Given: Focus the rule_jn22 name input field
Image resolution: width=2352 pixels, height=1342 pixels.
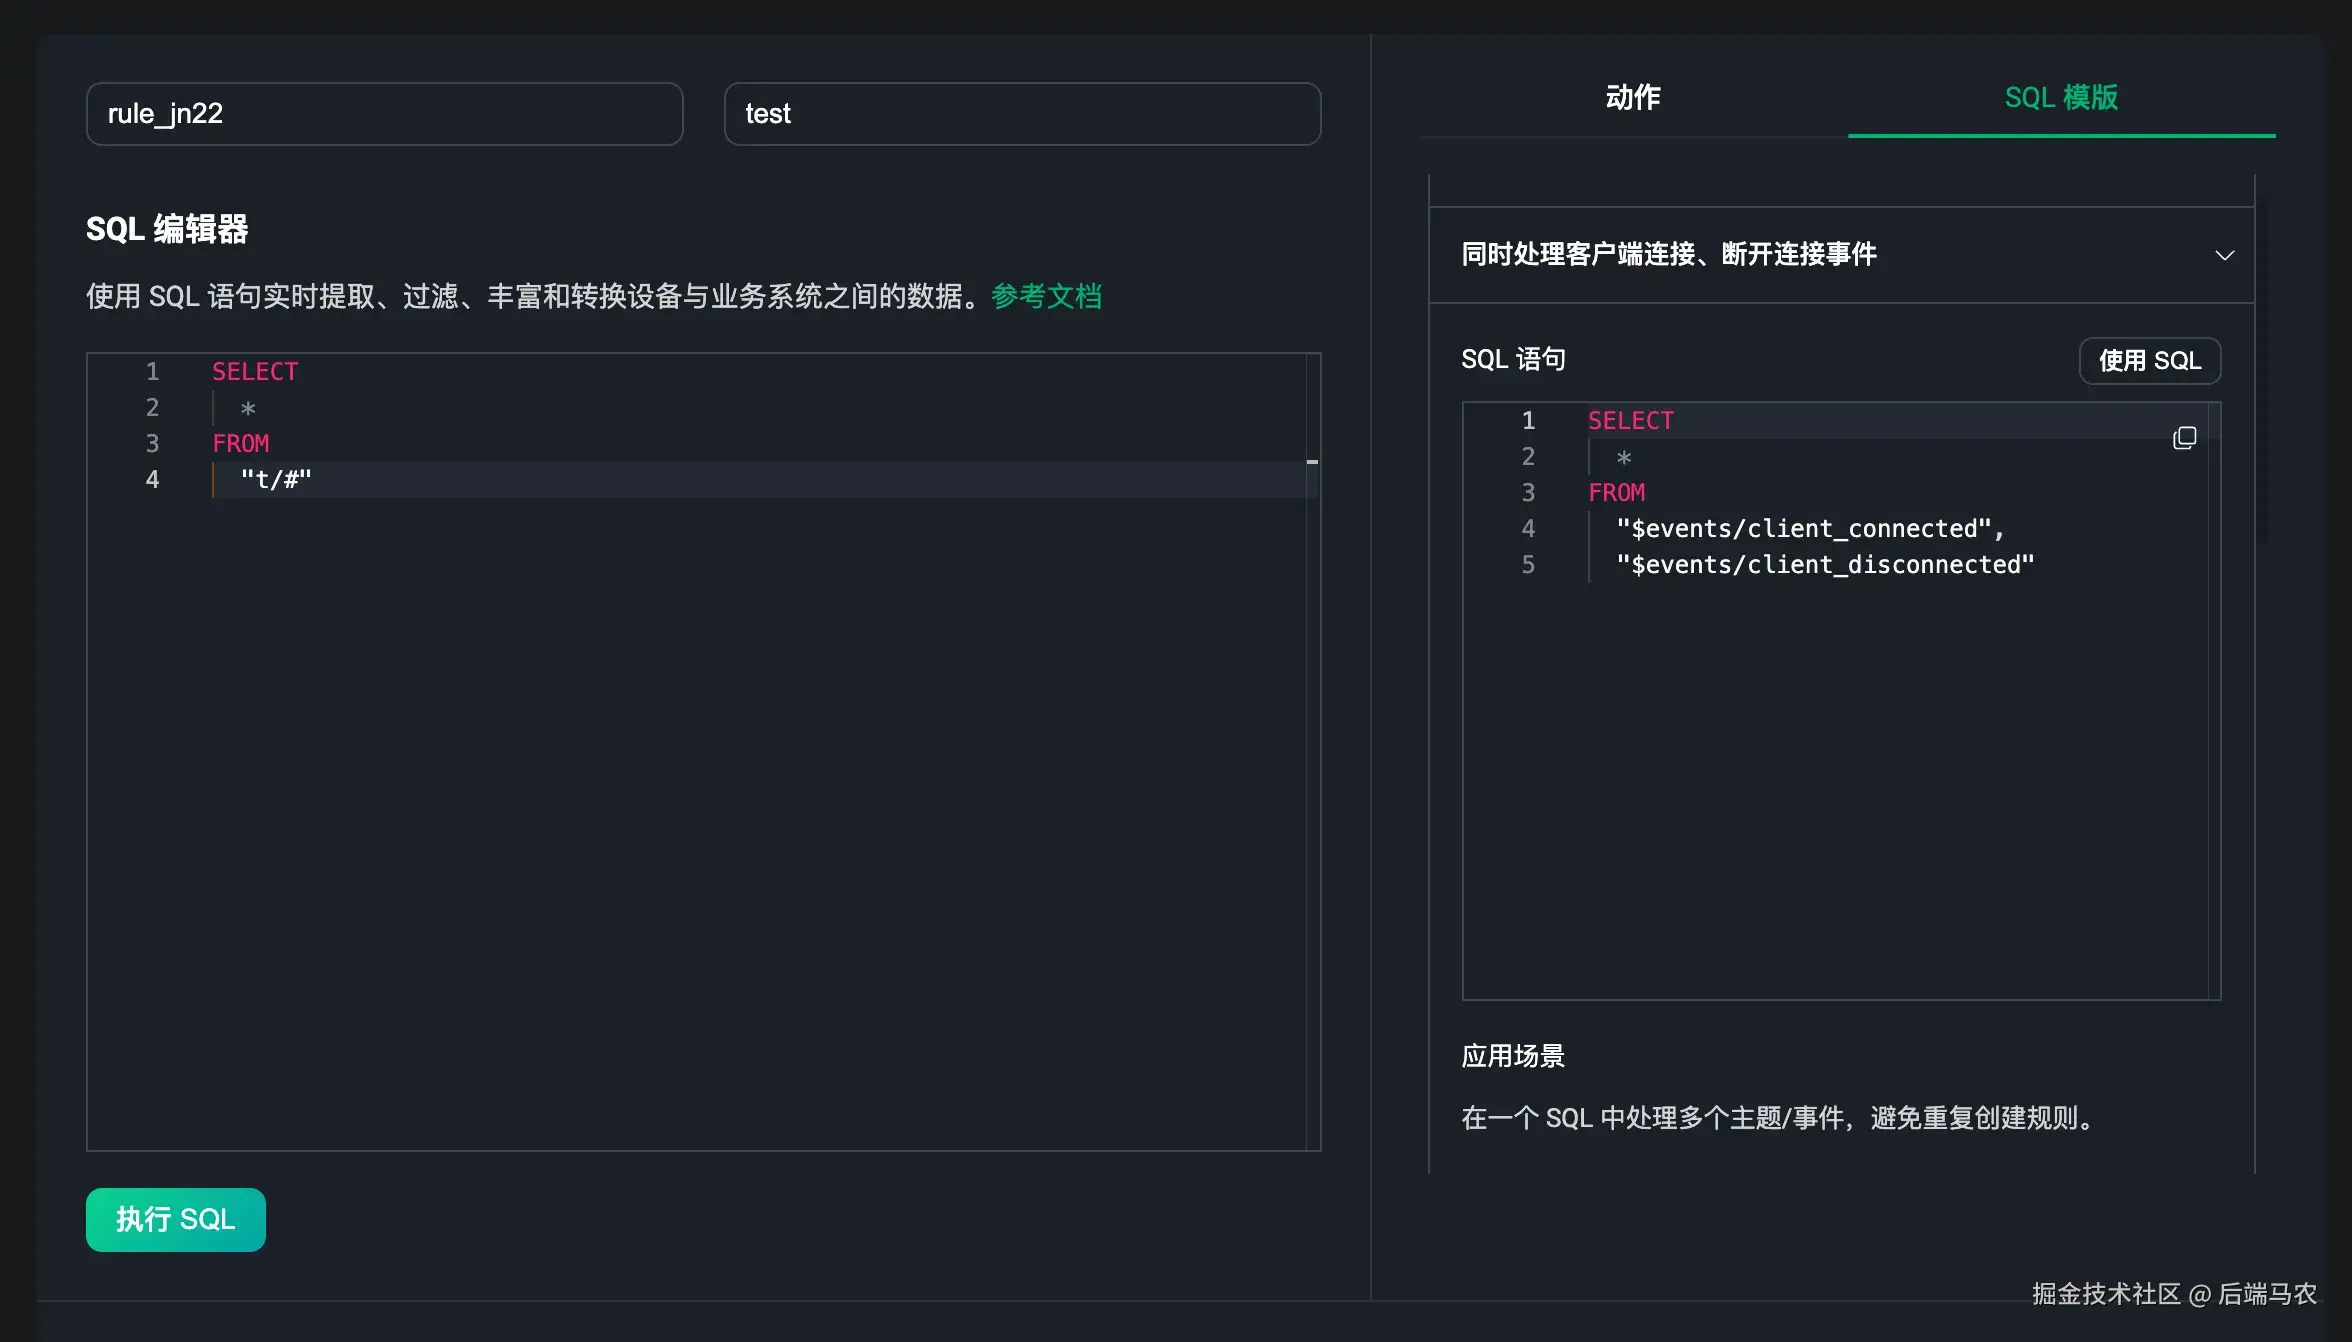Looking at the screenshot, I should pos(384,114).
